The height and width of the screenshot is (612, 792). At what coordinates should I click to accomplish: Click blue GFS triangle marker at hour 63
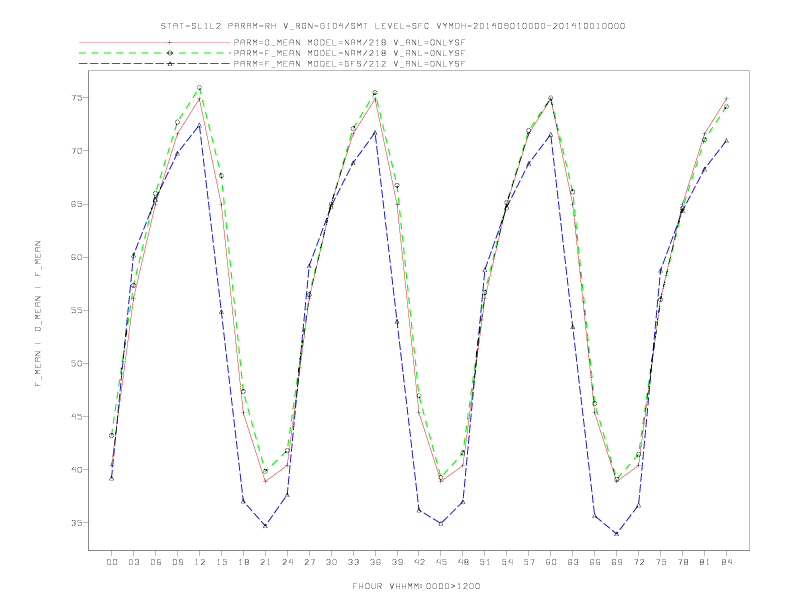(573, 327)
